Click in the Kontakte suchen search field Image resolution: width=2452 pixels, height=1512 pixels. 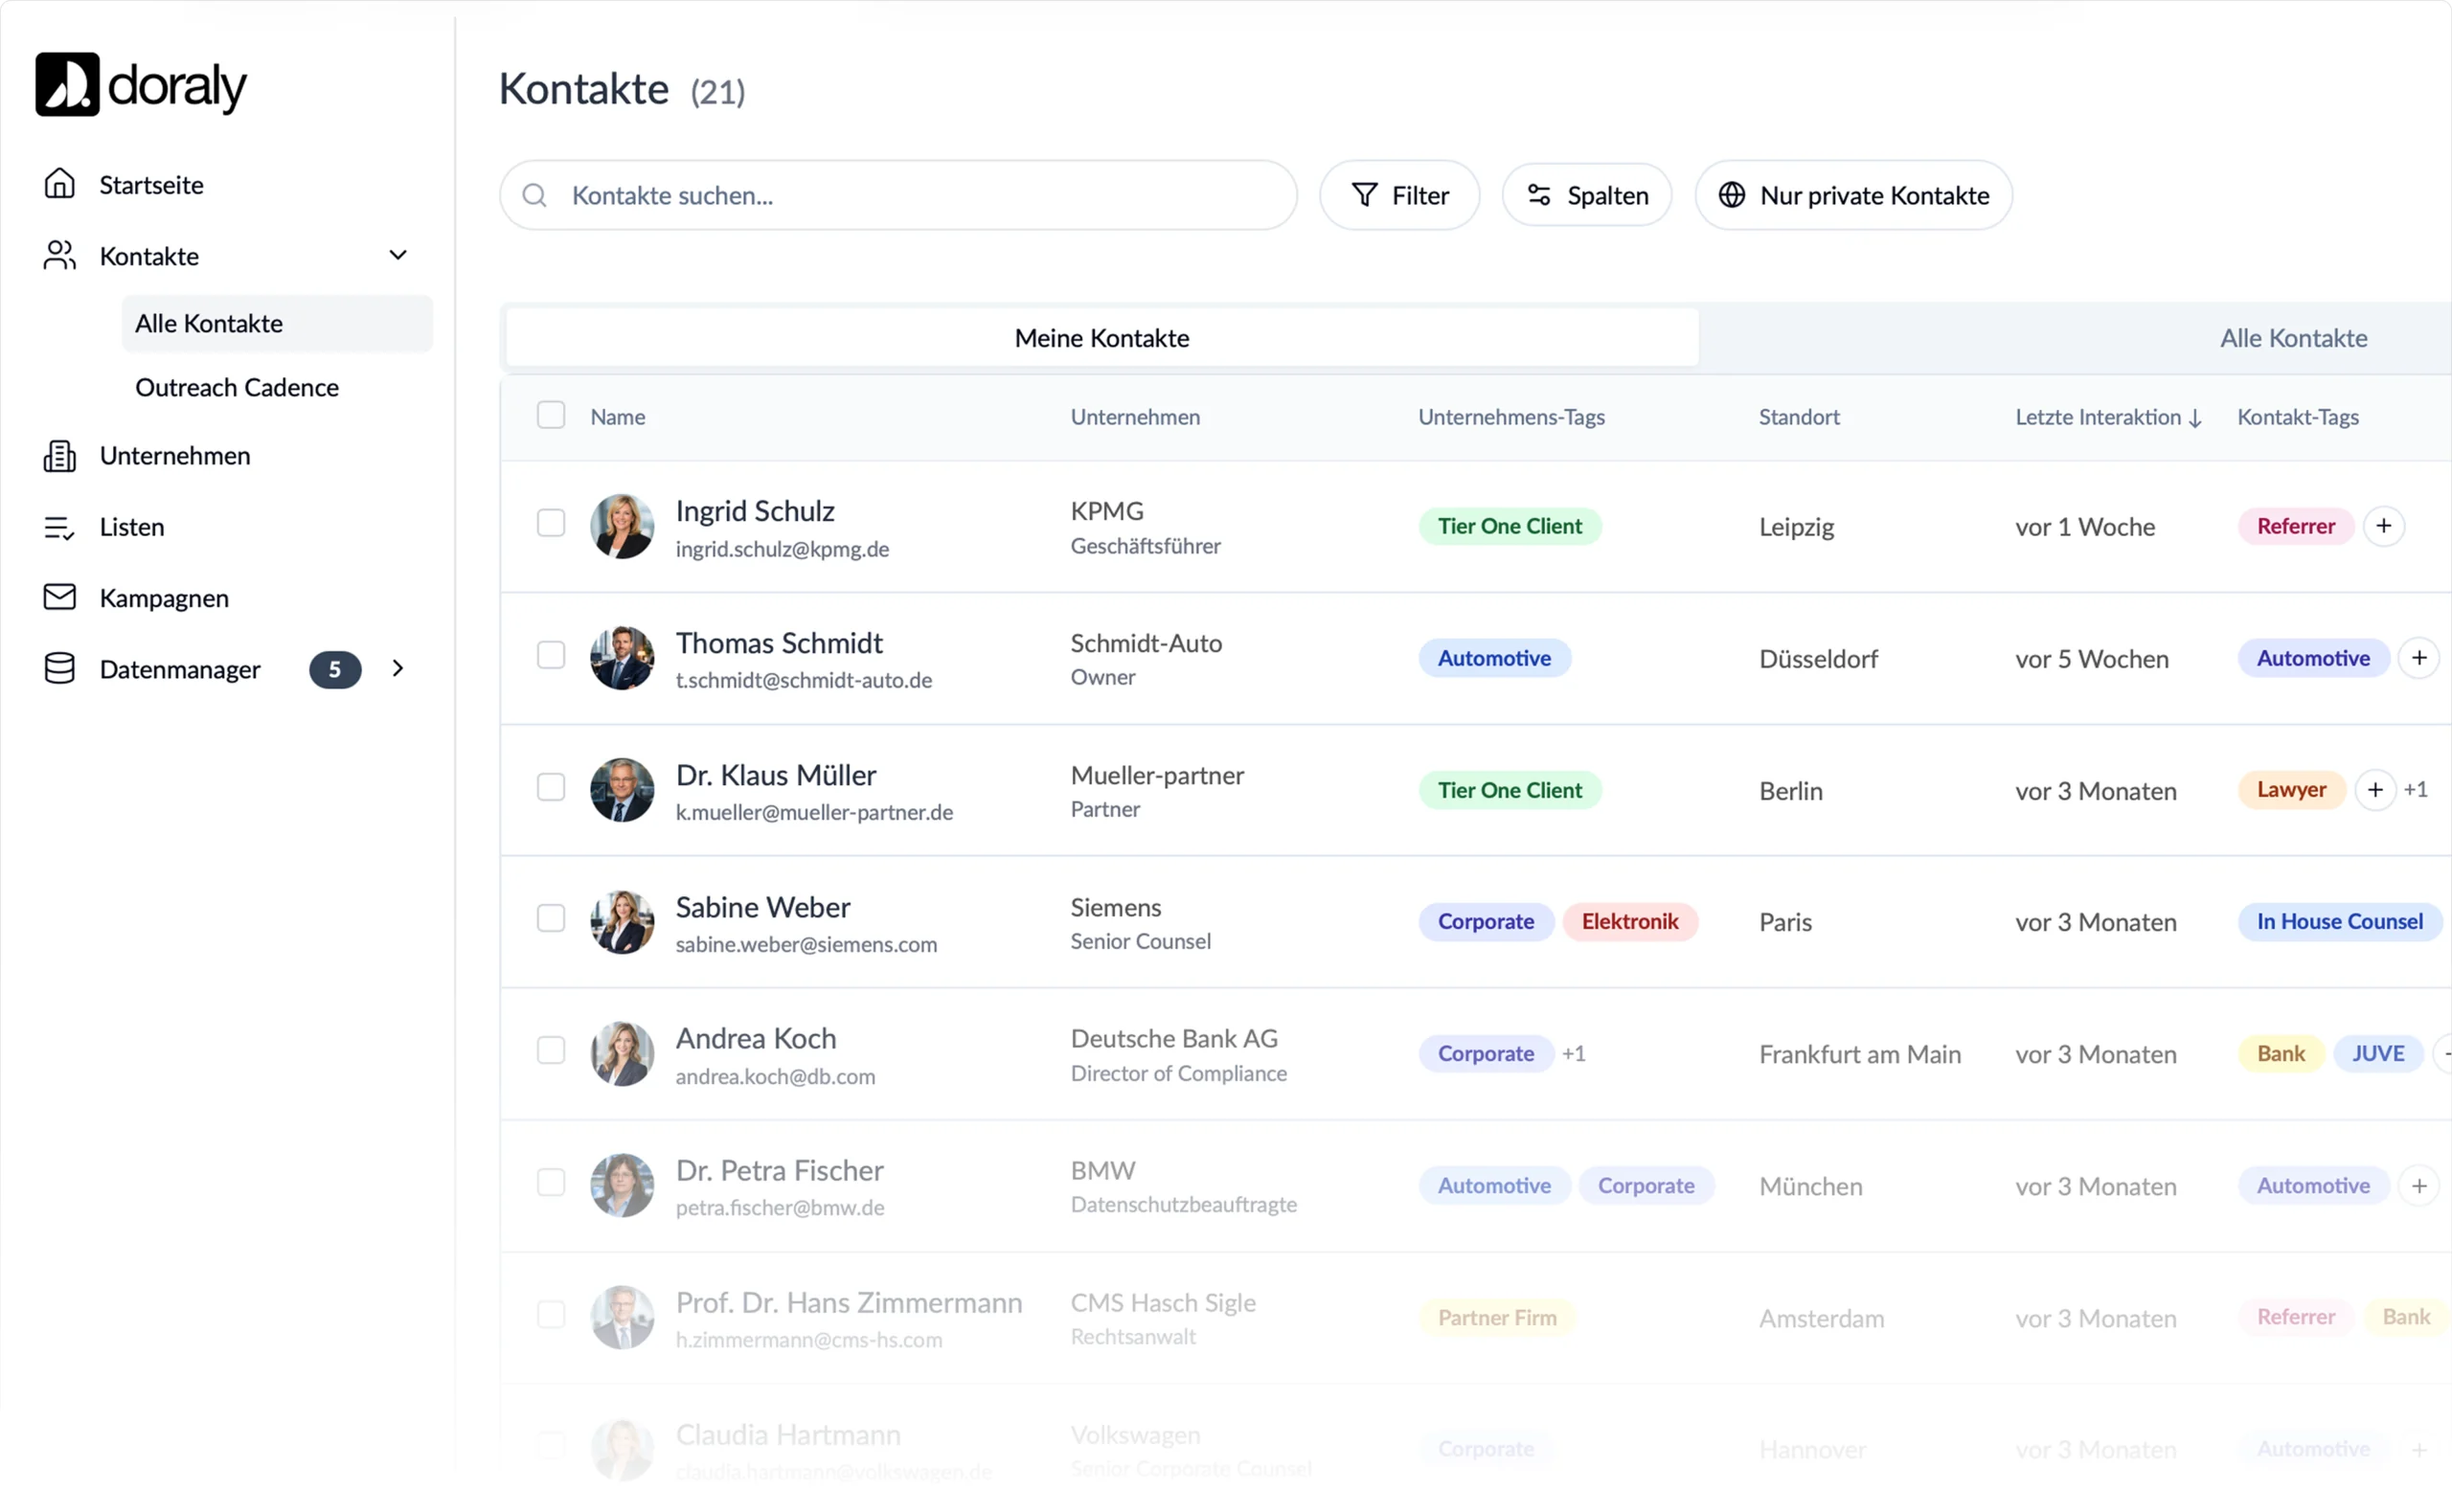click(898, 195)
